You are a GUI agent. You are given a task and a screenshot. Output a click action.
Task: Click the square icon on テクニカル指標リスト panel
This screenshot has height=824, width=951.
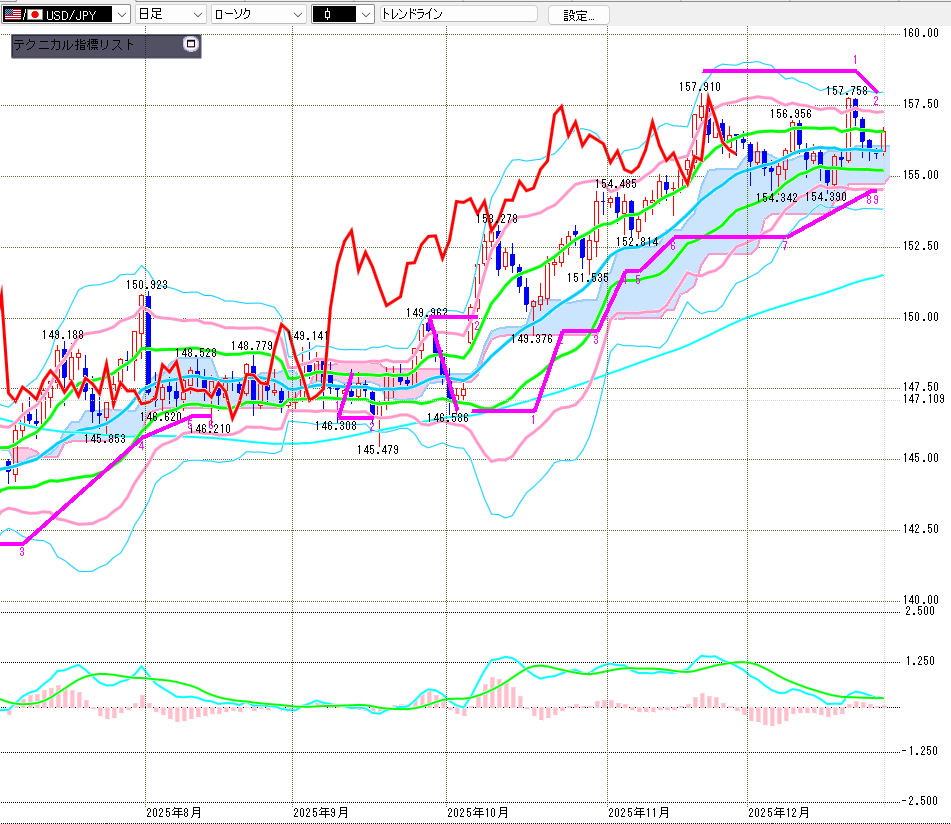coord(191,45)
